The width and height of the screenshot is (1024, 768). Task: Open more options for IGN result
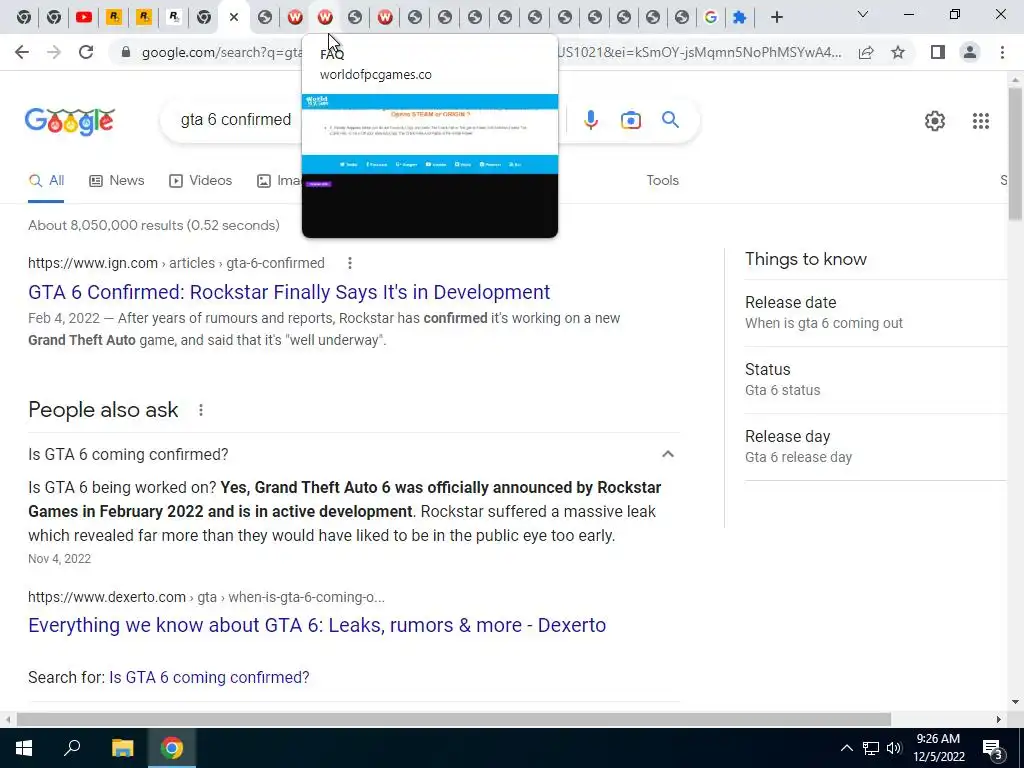point(350,263)
